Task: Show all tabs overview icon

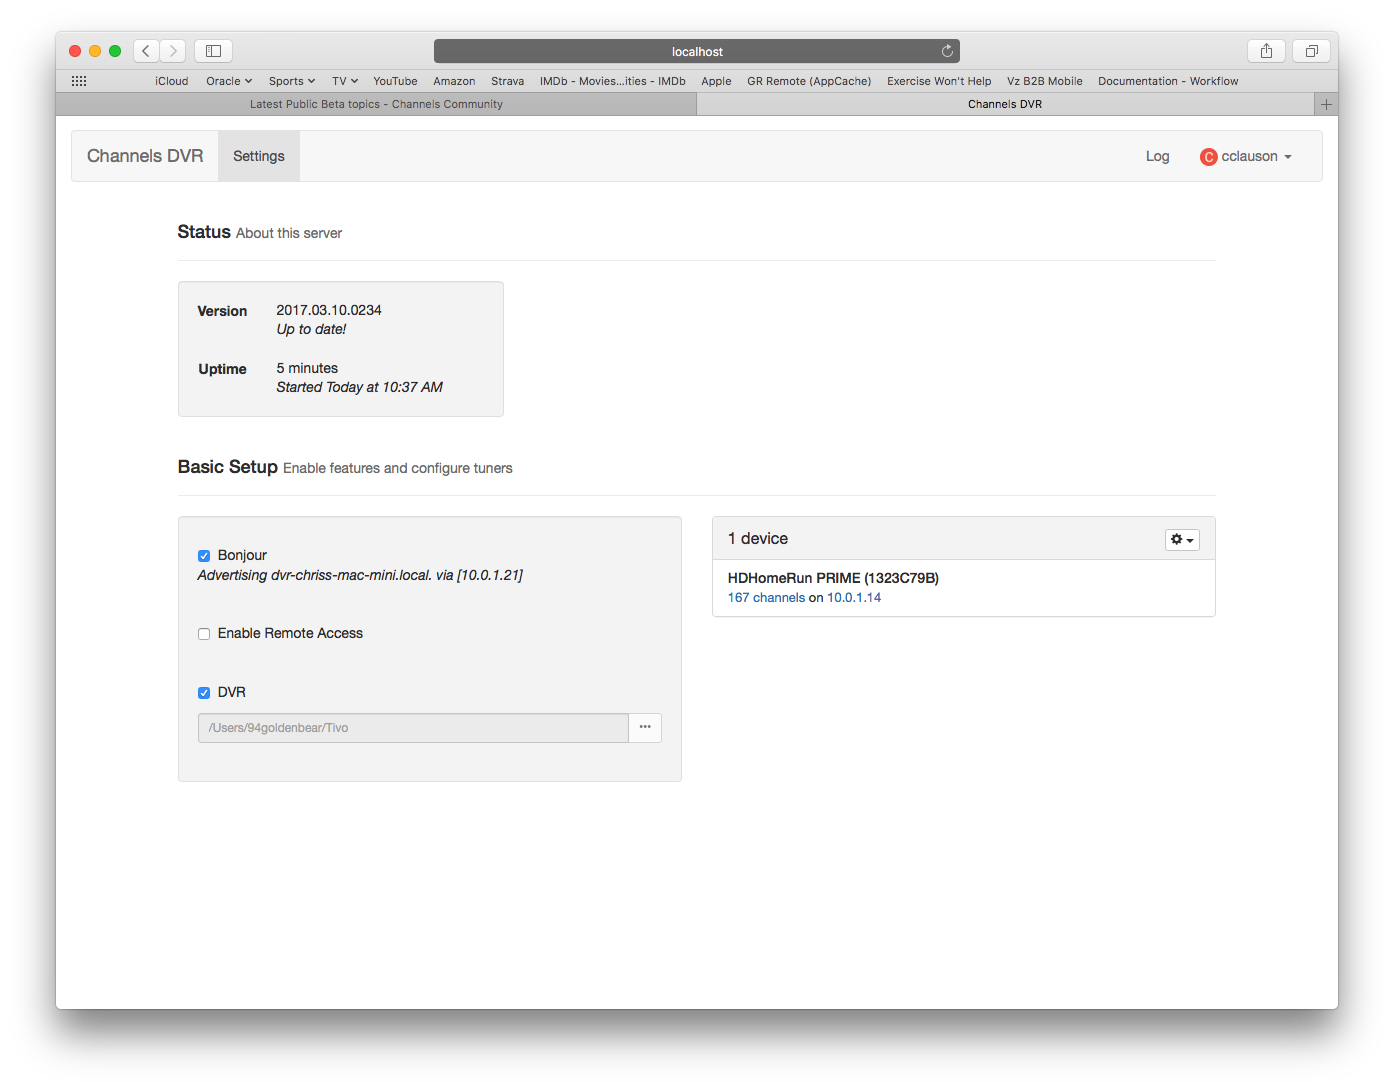Action: click(x=1311, y=51)
